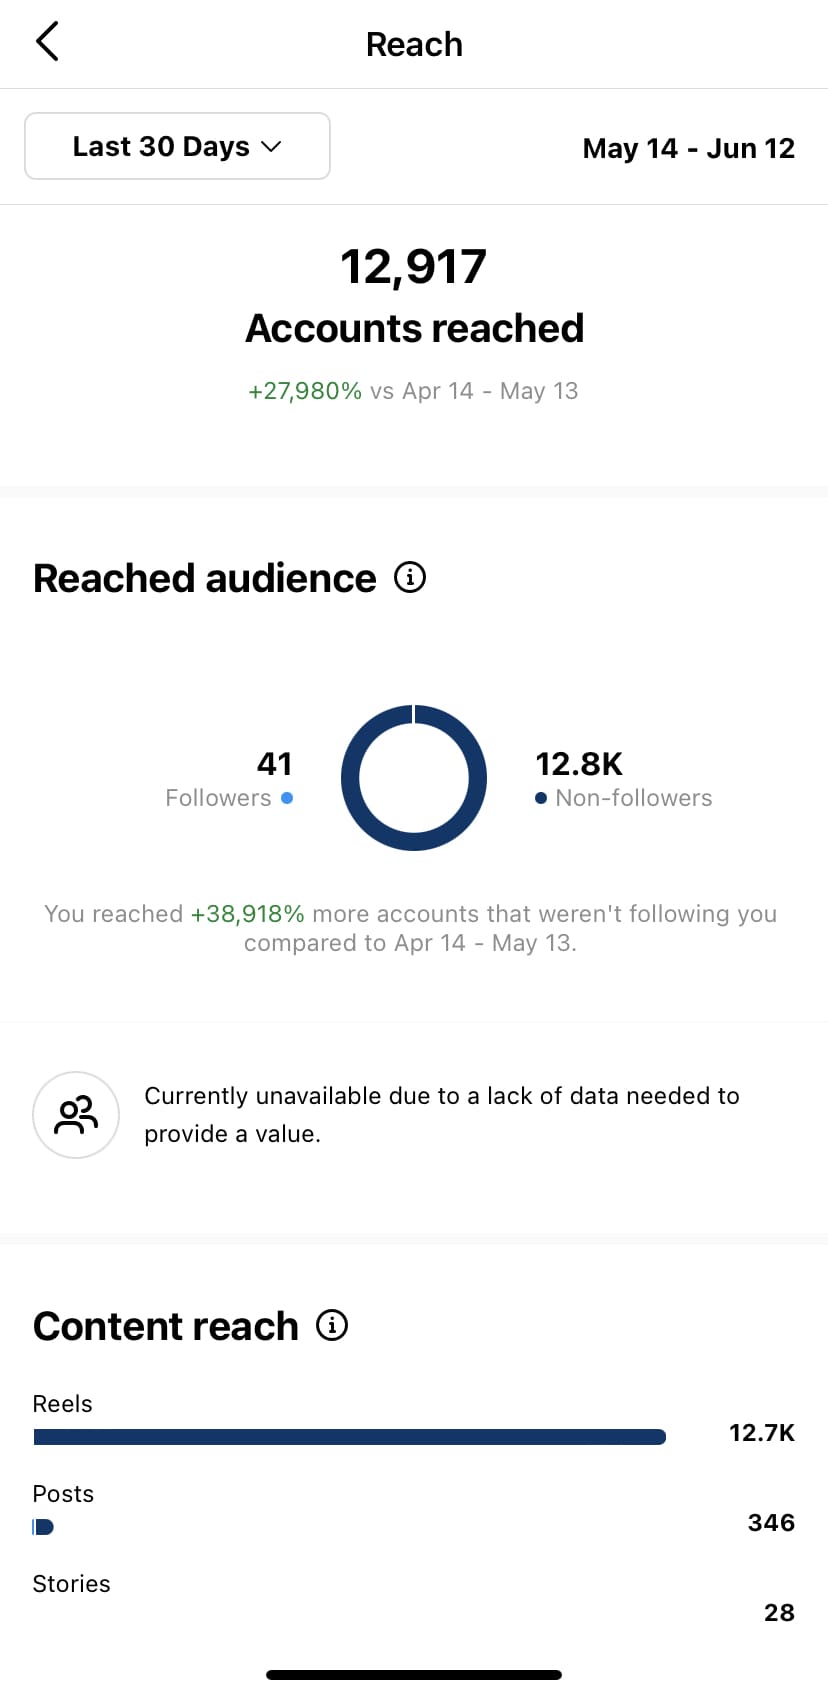Screen dimensions: 828x1696
Task: Select the Non-followers legend dot
Action: click(x=541, y=798)
